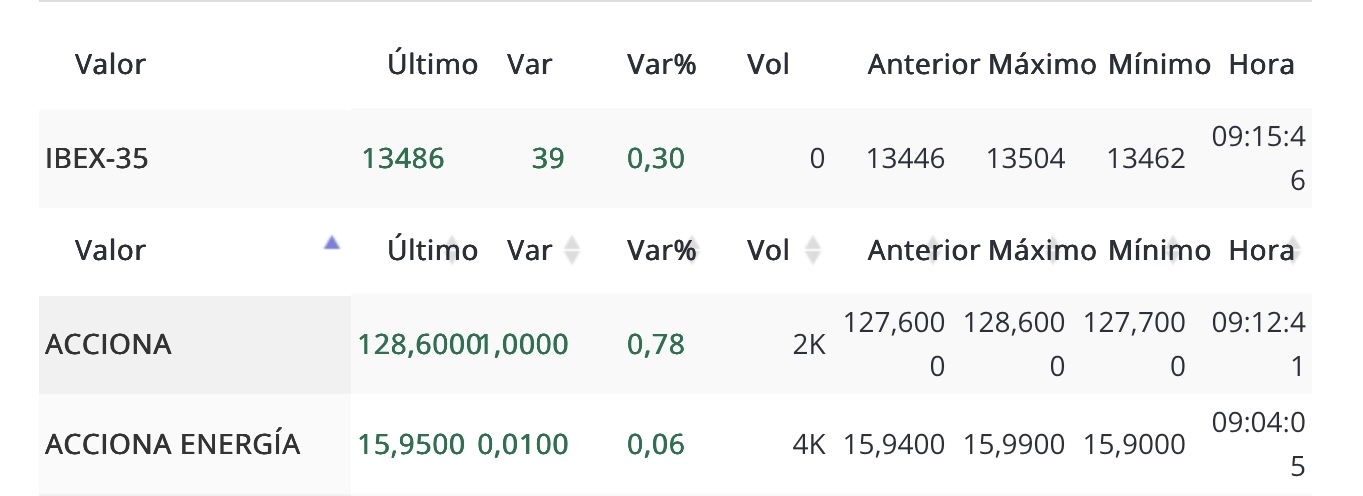The image size is (1363, 496).
Task: Click ACCIONA ENERGÍA last price 15,9500
Action: coord(411,444)
